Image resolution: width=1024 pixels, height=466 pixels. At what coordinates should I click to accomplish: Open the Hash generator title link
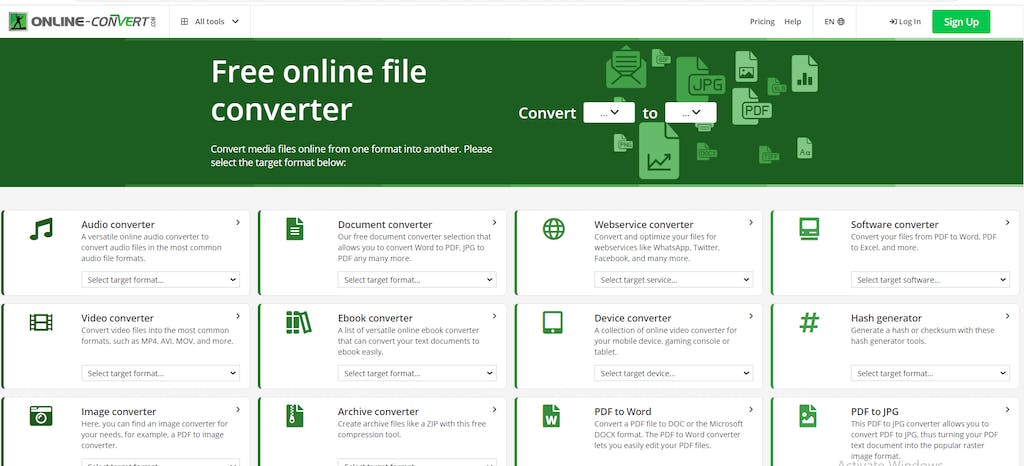[886, 318]
